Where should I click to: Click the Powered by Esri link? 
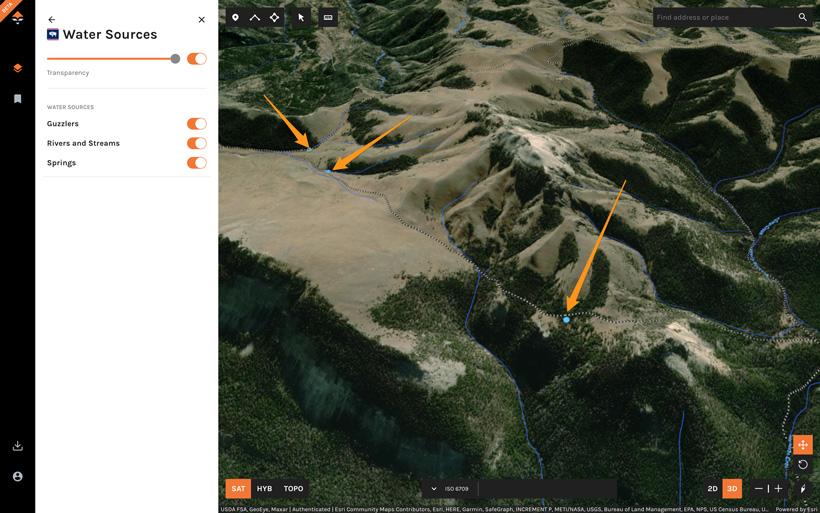[x=794, y=509]
